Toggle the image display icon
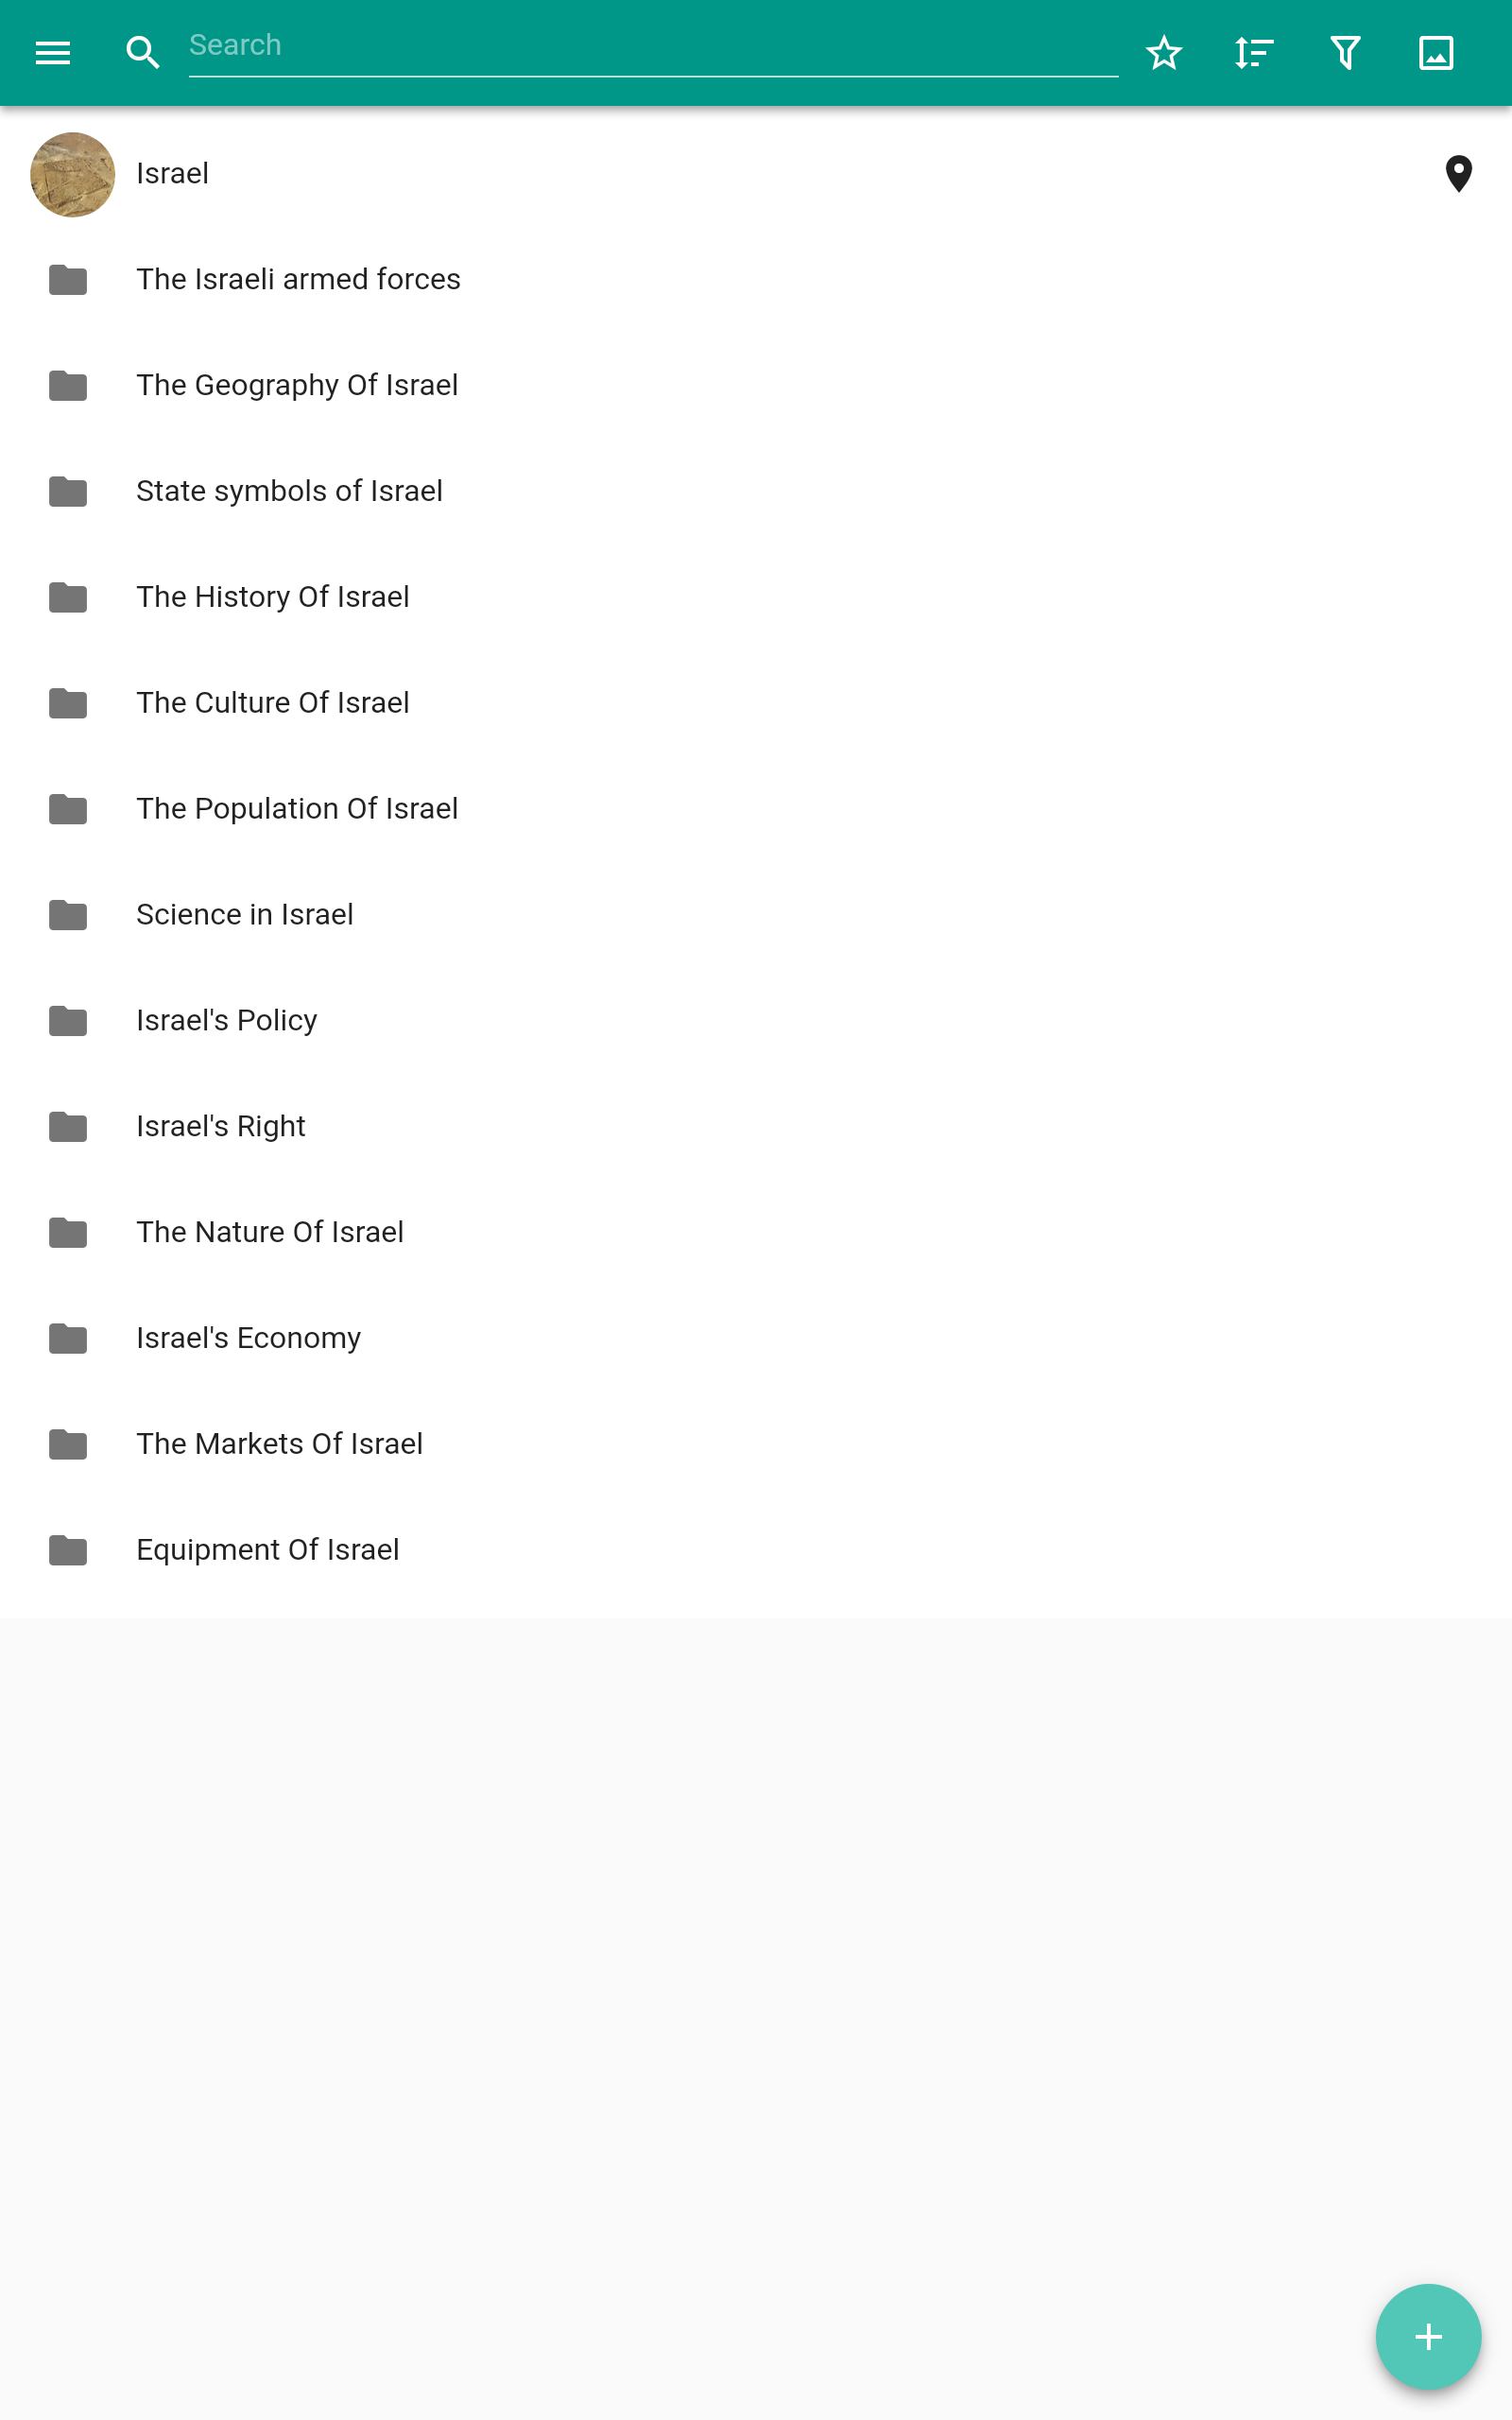The height and width of the screenshot is (2420, 1512). (x=1436, y=53)
